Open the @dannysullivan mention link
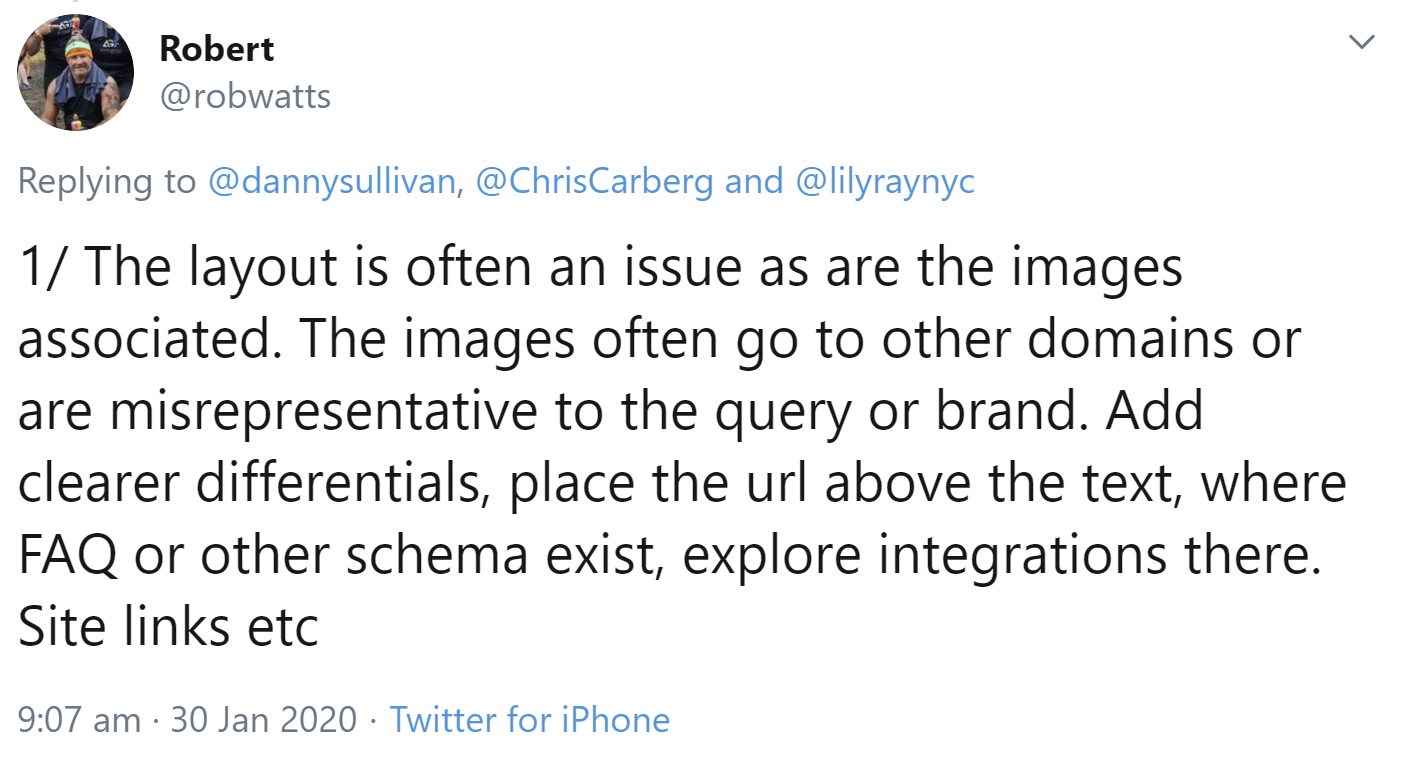This screenshot has height=762, width=1401. (330, 181)
